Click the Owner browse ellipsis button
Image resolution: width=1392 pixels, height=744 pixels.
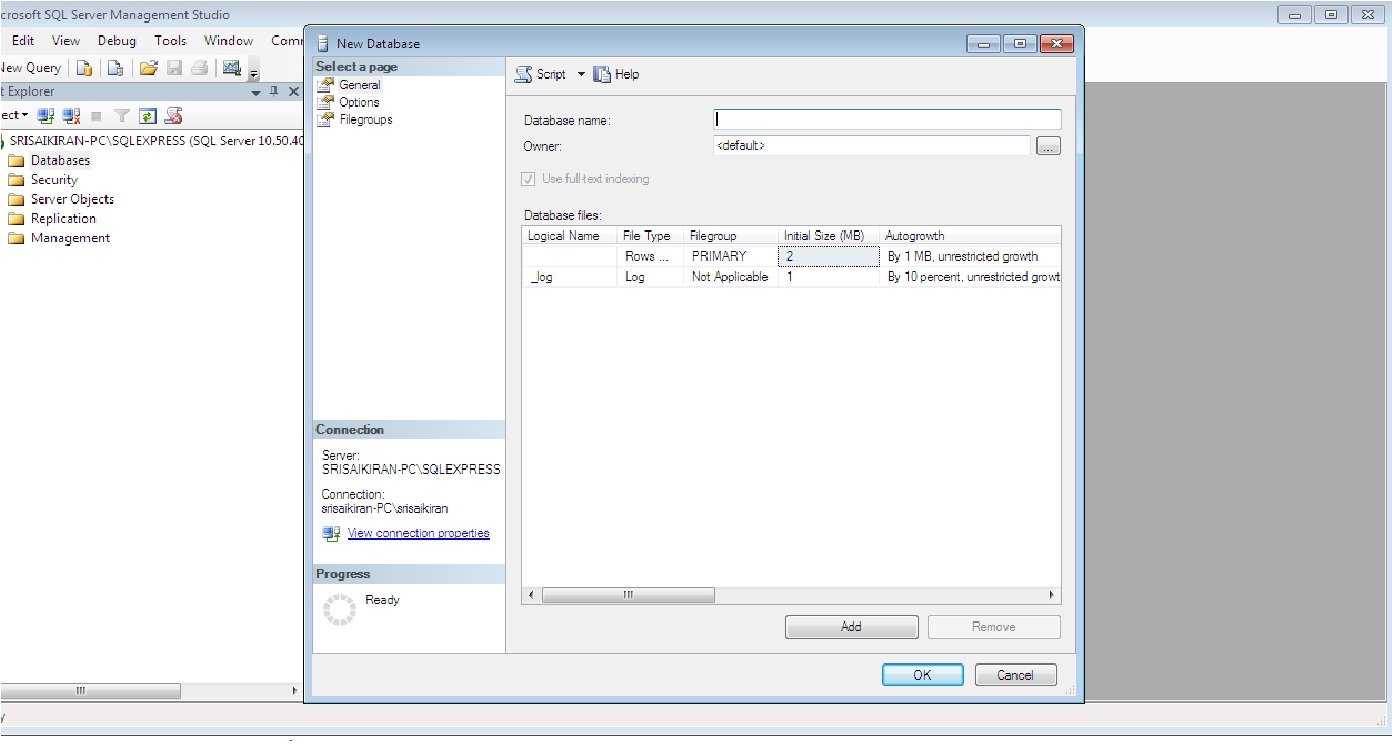point(1048,146)
